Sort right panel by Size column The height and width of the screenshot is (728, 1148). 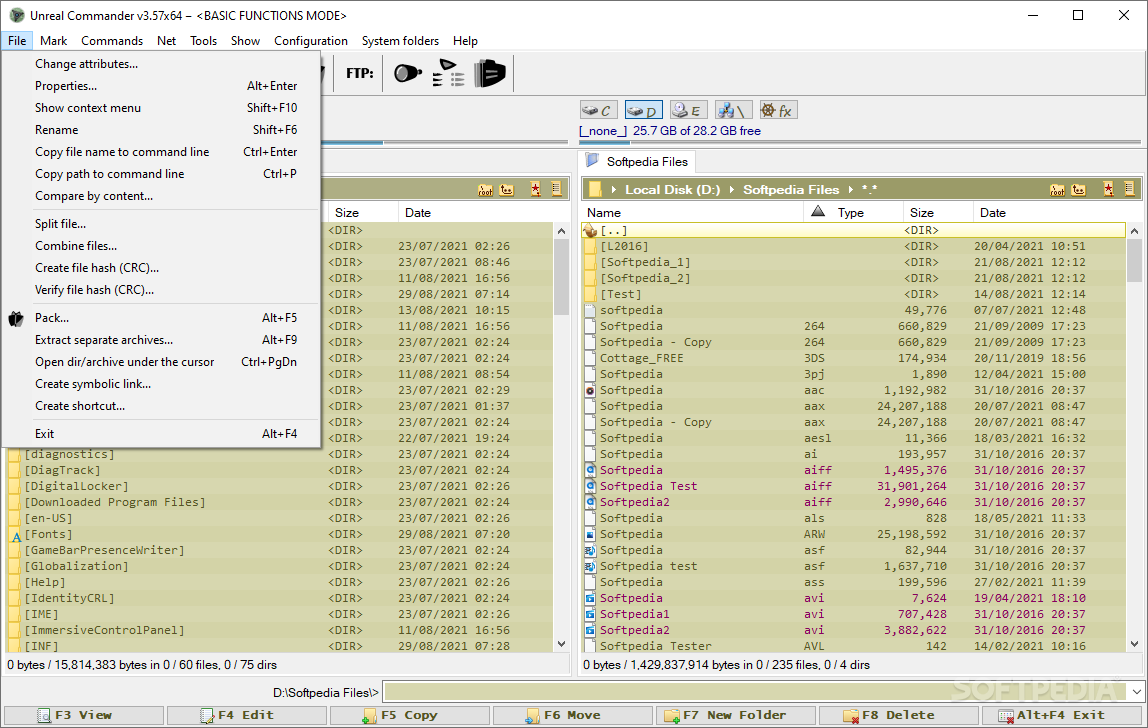tap(938, 212)
